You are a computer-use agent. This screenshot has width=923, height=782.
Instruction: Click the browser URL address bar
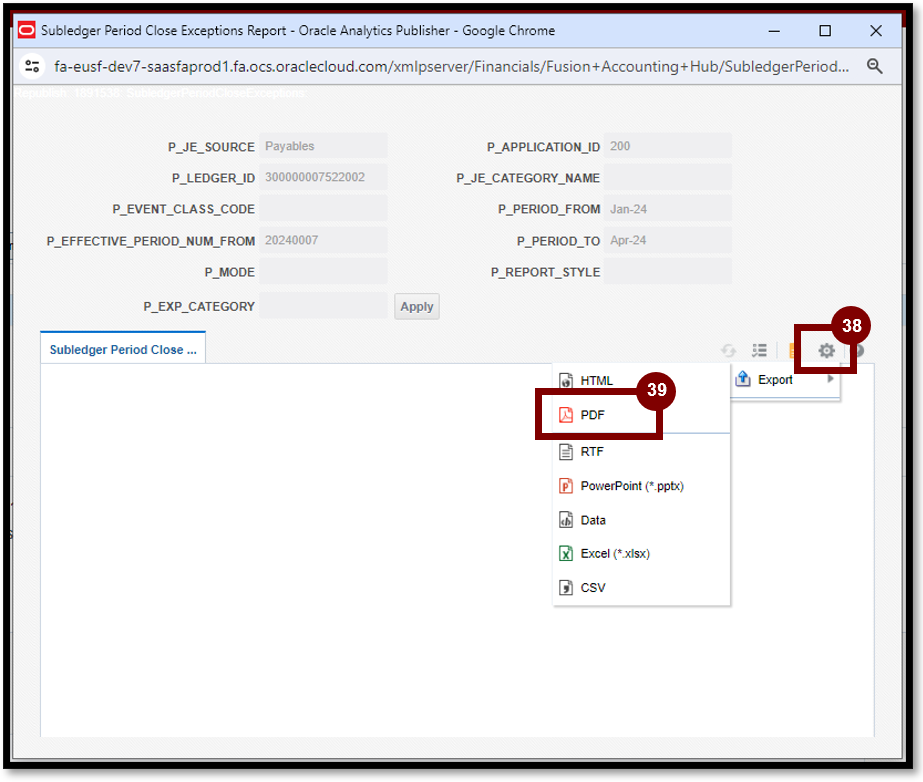pyautogui.click(x=452, y=66)
